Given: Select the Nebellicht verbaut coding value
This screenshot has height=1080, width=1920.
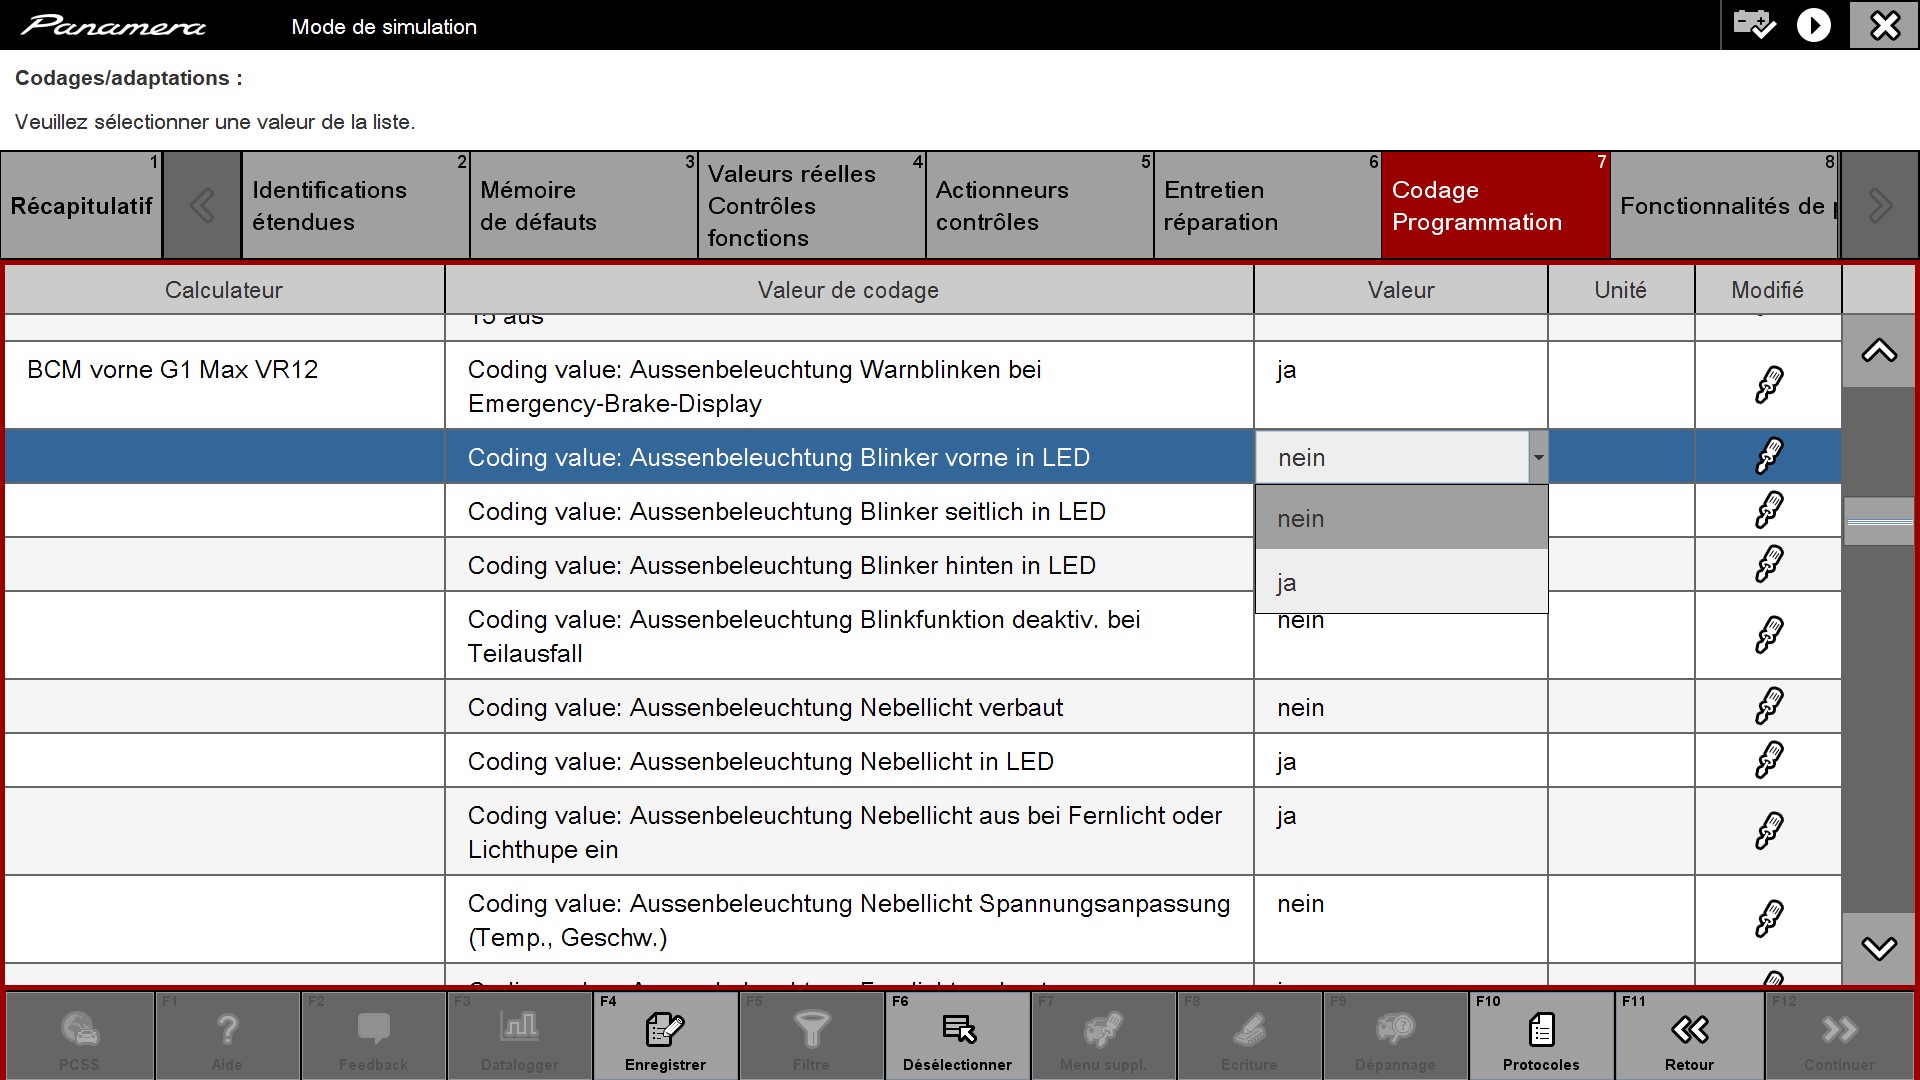Looking at the screenshot, I should pyautogui.click(x=848, y=707).
